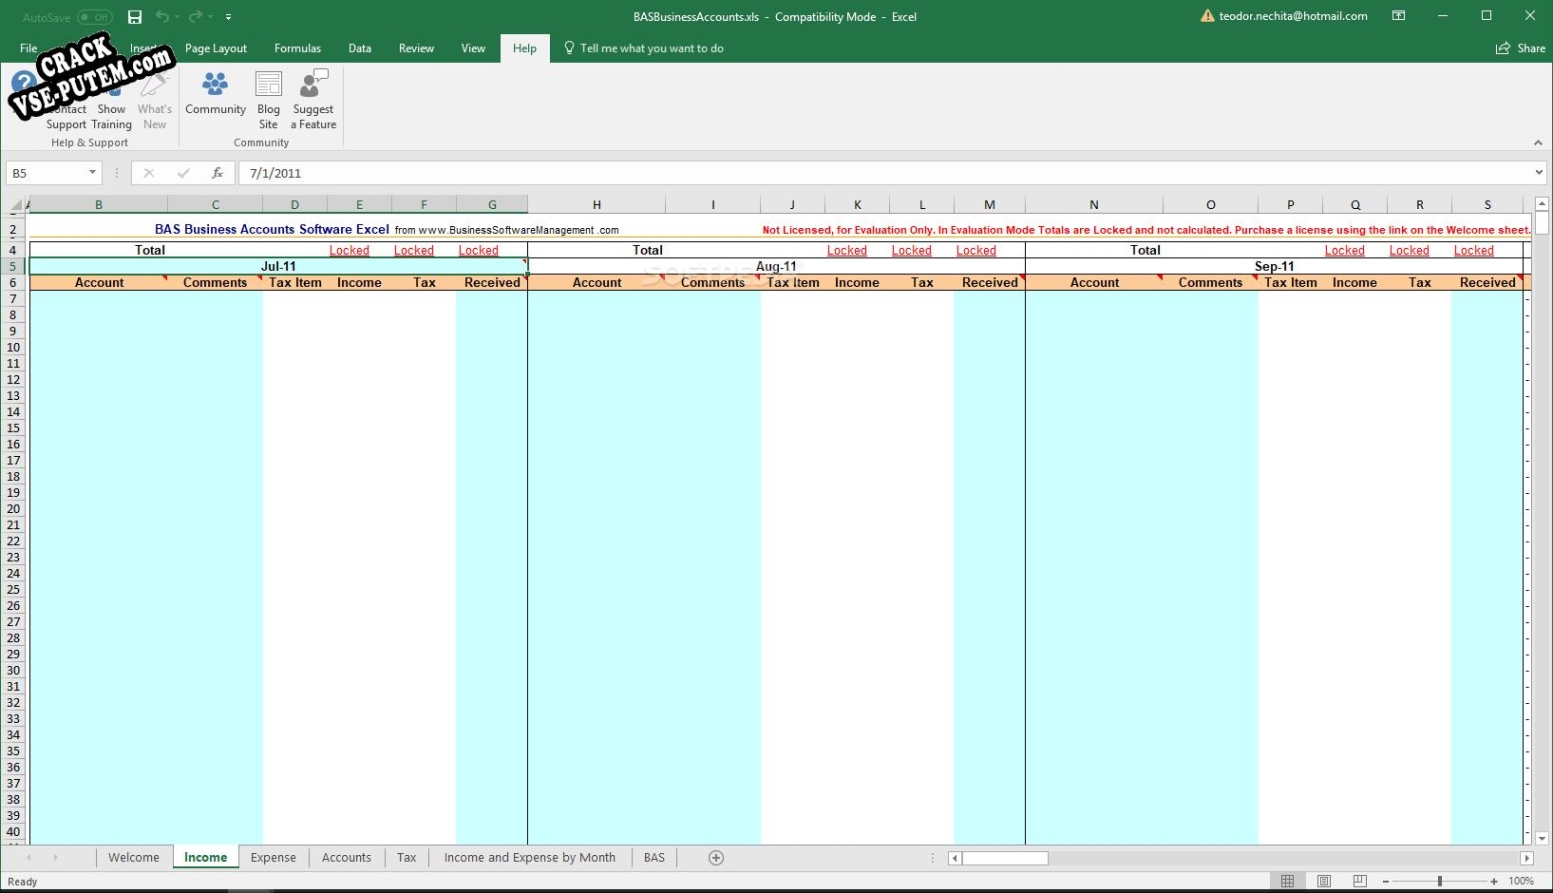
Task: Switch to Normal view icon
Action: coord(1288,881)
